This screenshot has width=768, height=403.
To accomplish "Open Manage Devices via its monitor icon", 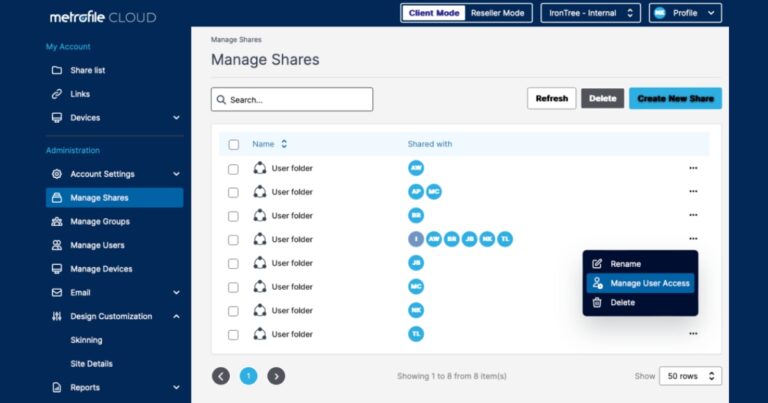I will click(x=57, y=269).
